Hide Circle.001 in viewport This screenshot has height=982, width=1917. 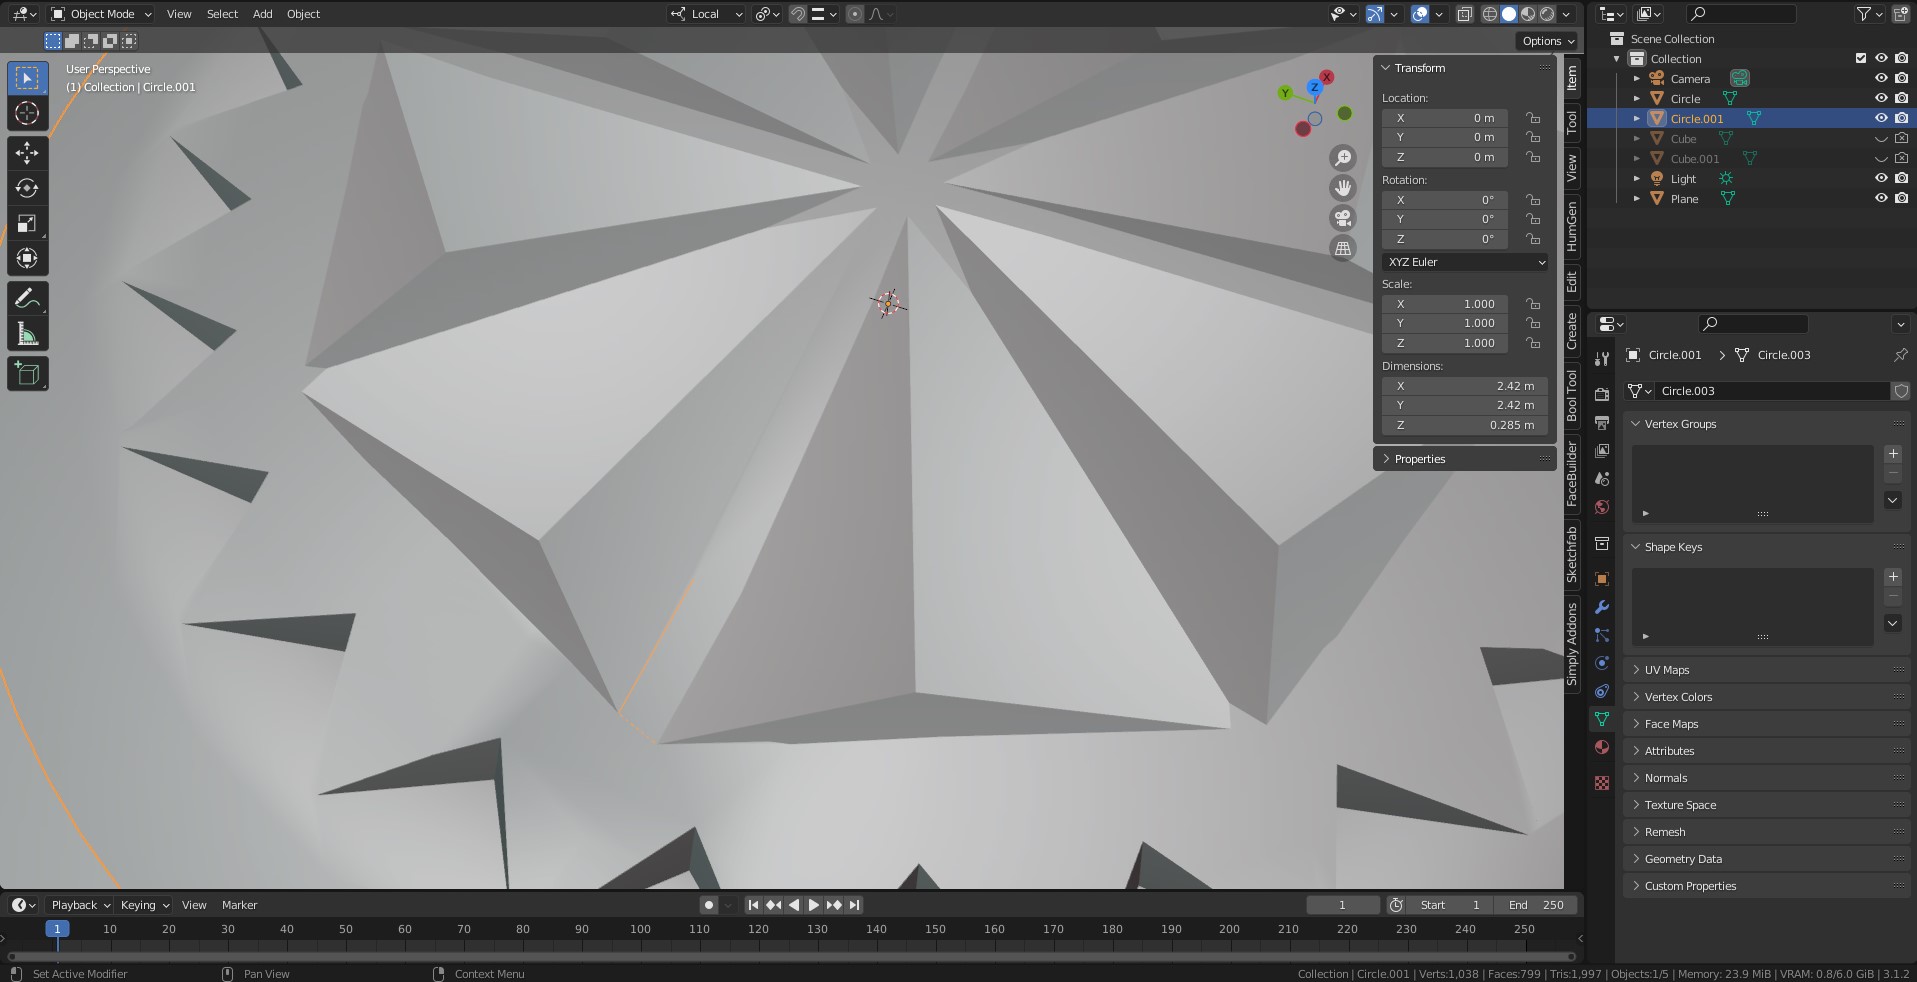click(1881, 118)
